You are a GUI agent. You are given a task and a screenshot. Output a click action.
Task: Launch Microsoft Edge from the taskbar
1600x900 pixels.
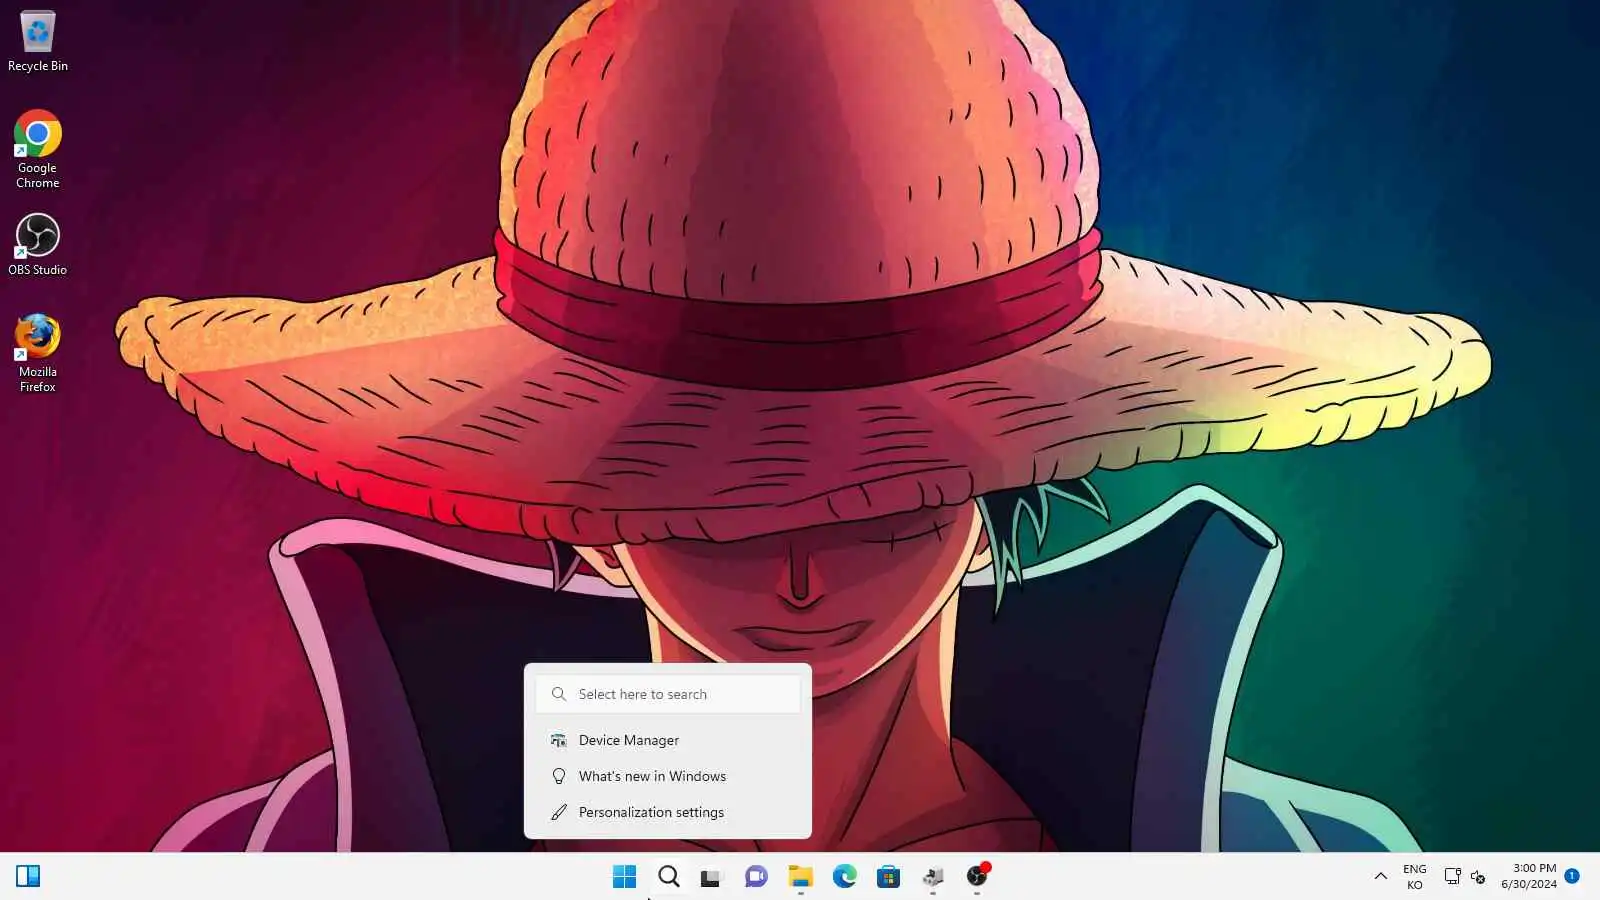pos(845,877)
